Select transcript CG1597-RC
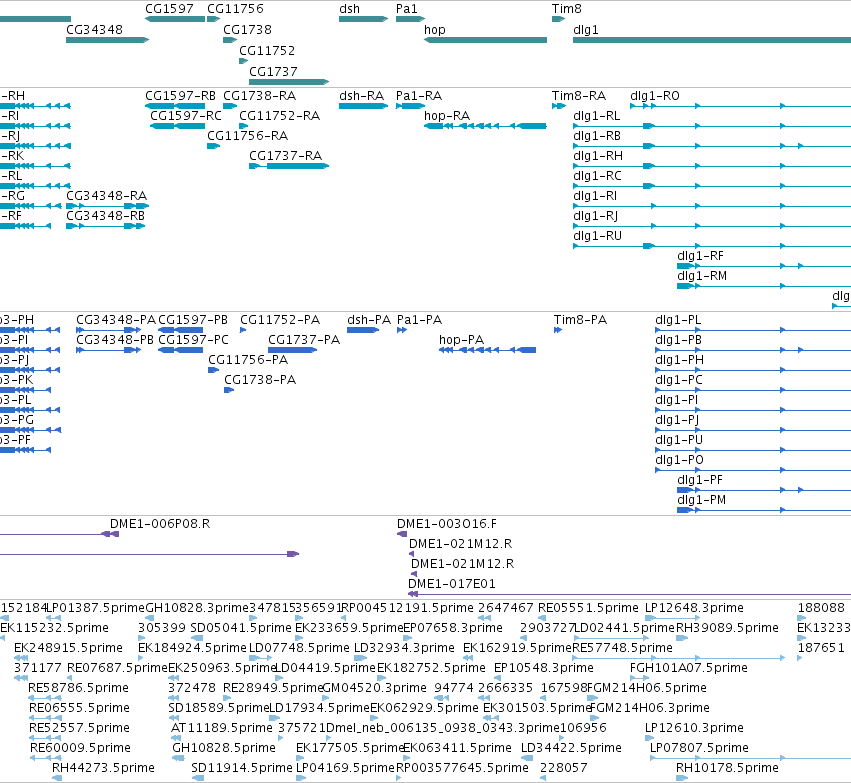The width and height of the screenshot is (851, 783). [x=186, y=116]
